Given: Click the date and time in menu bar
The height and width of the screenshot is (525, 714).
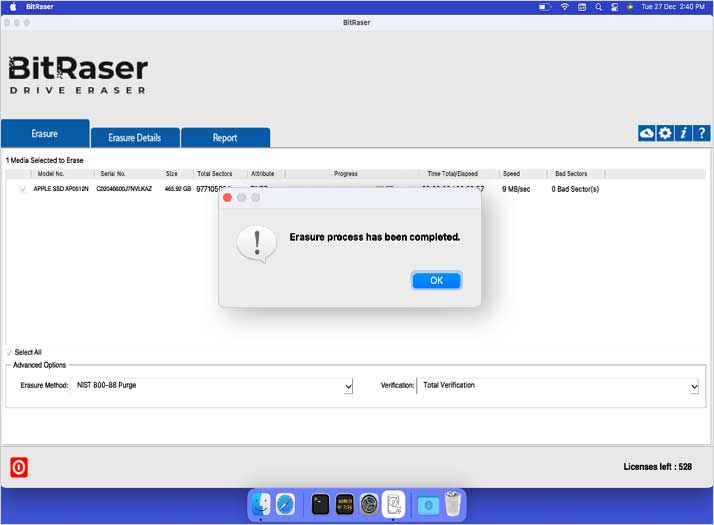Looking at the screenshot, I should coord(673,6).
